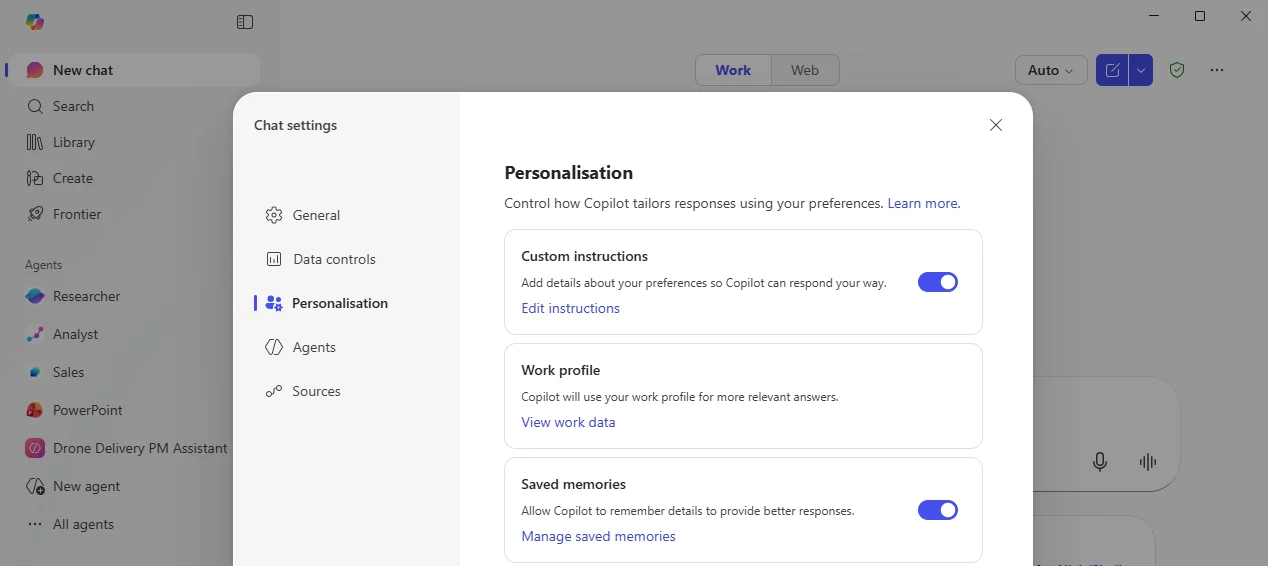Click the Saved memories card title

(574, 484)
